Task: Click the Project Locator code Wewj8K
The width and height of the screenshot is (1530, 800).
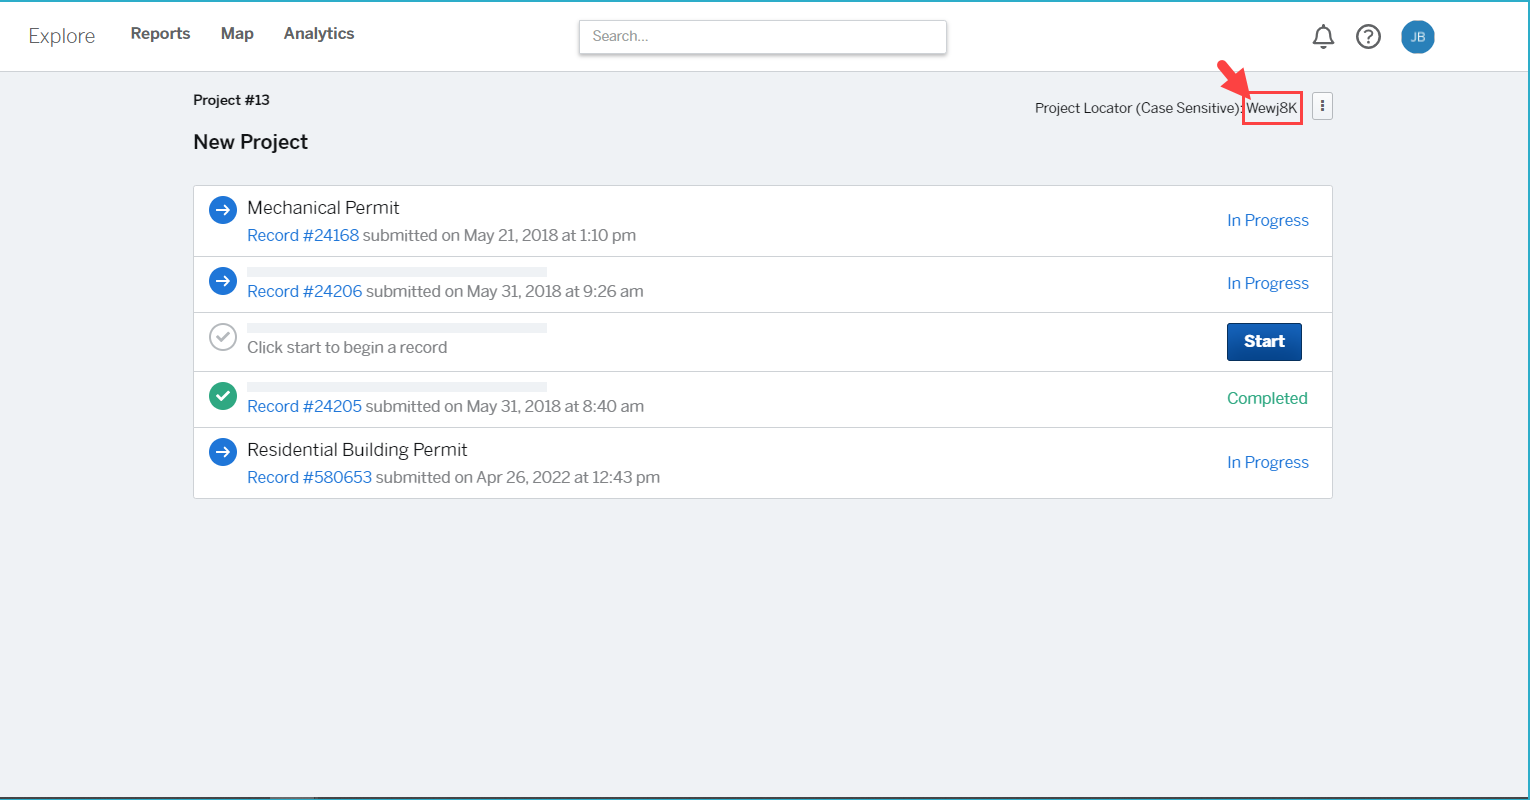Action: 1272,107
